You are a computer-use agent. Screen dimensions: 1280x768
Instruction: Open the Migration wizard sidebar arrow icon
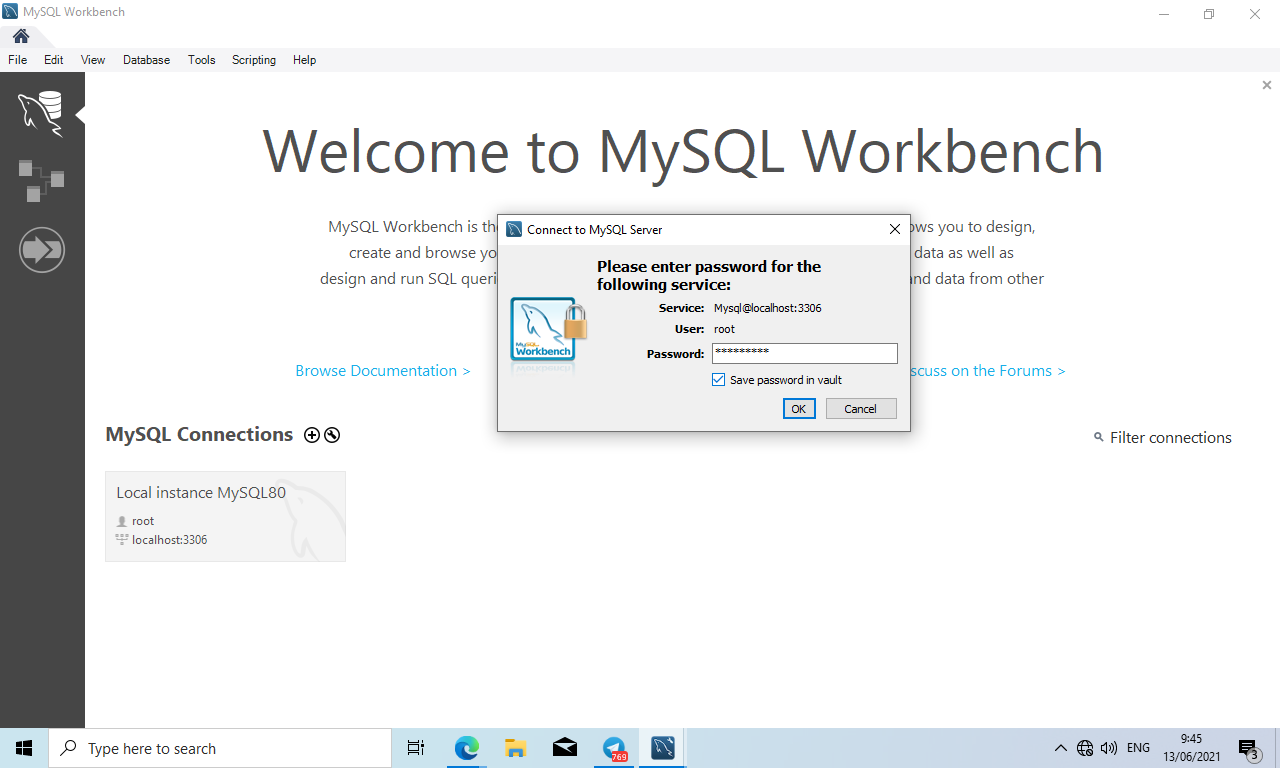tap(42, 250)
